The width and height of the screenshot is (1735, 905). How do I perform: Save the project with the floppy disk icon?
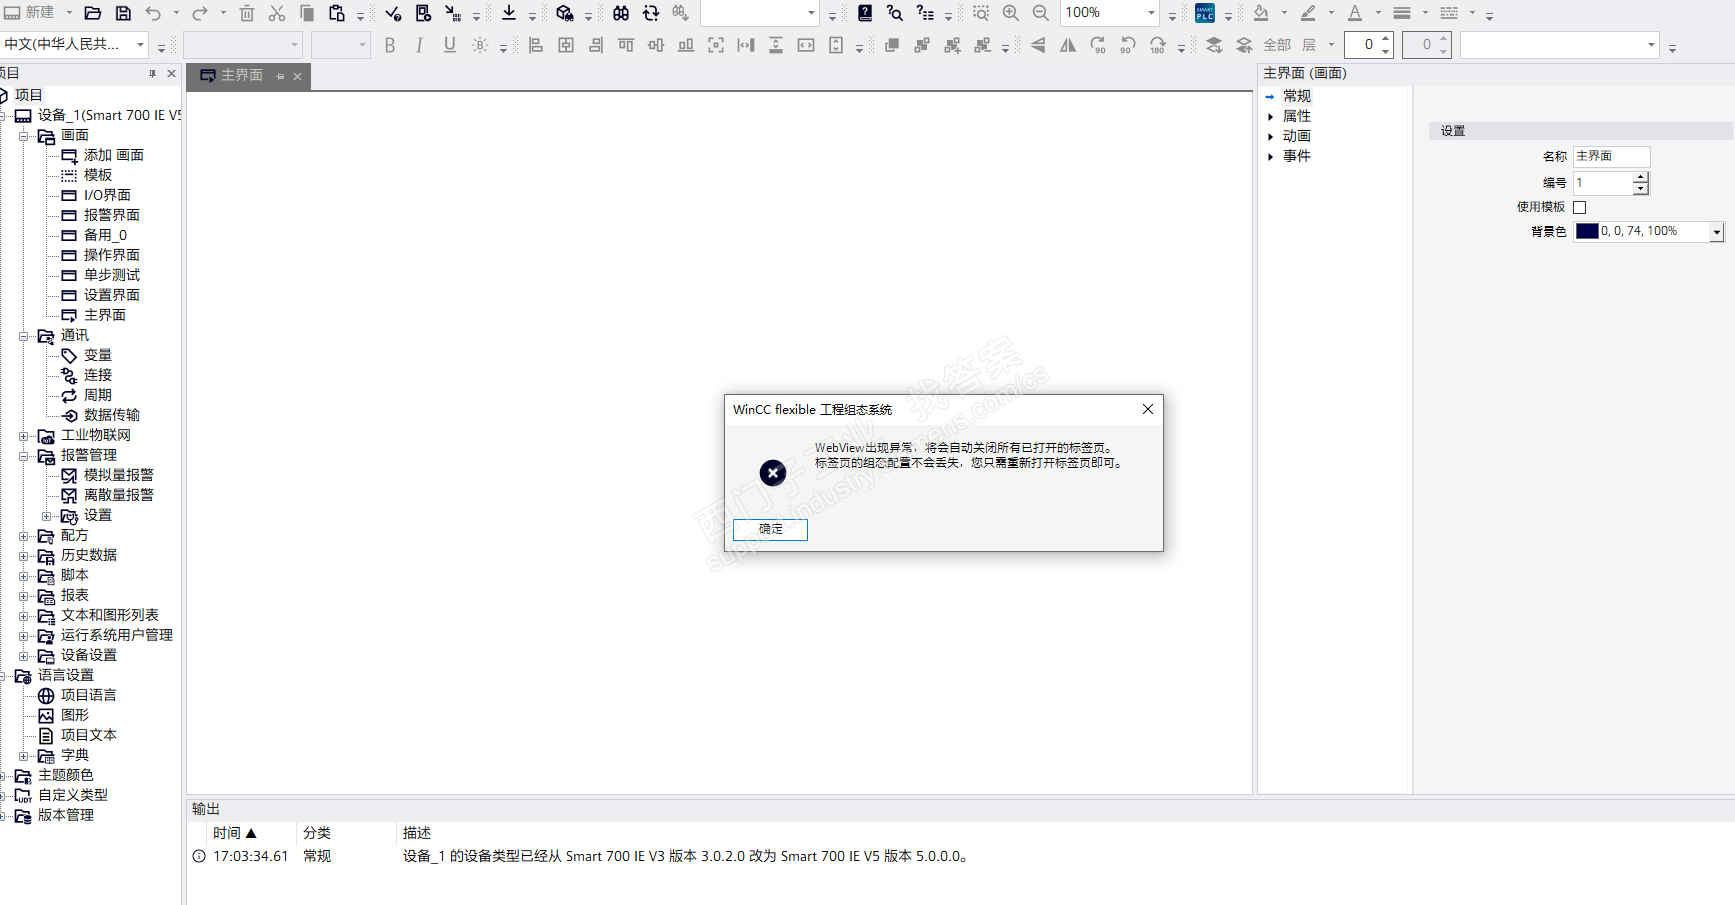point(123,13)
